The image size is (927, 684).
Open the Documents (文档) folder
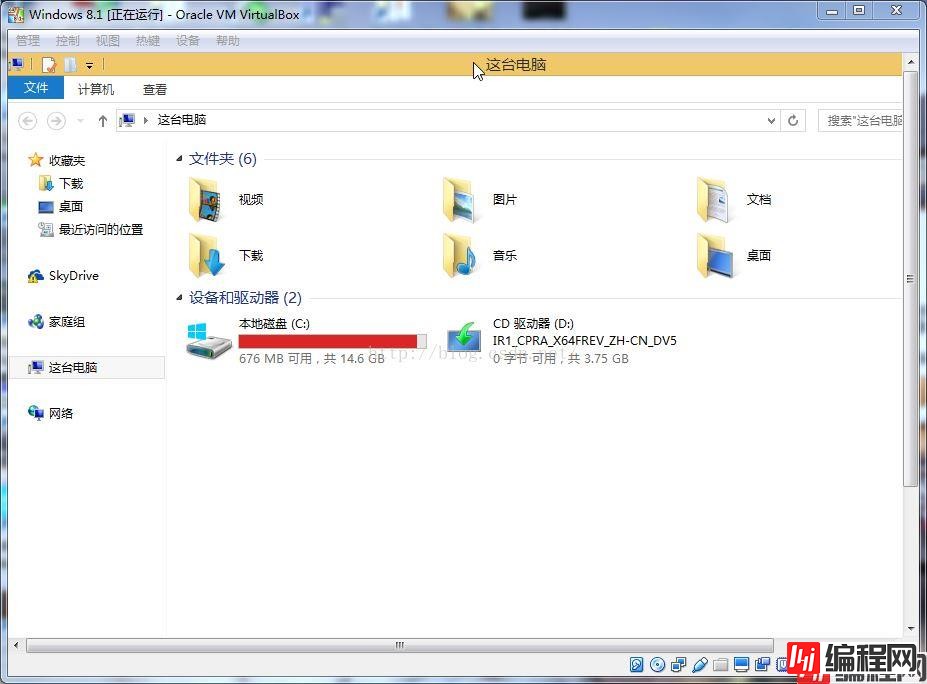click(x=715, y=200)
